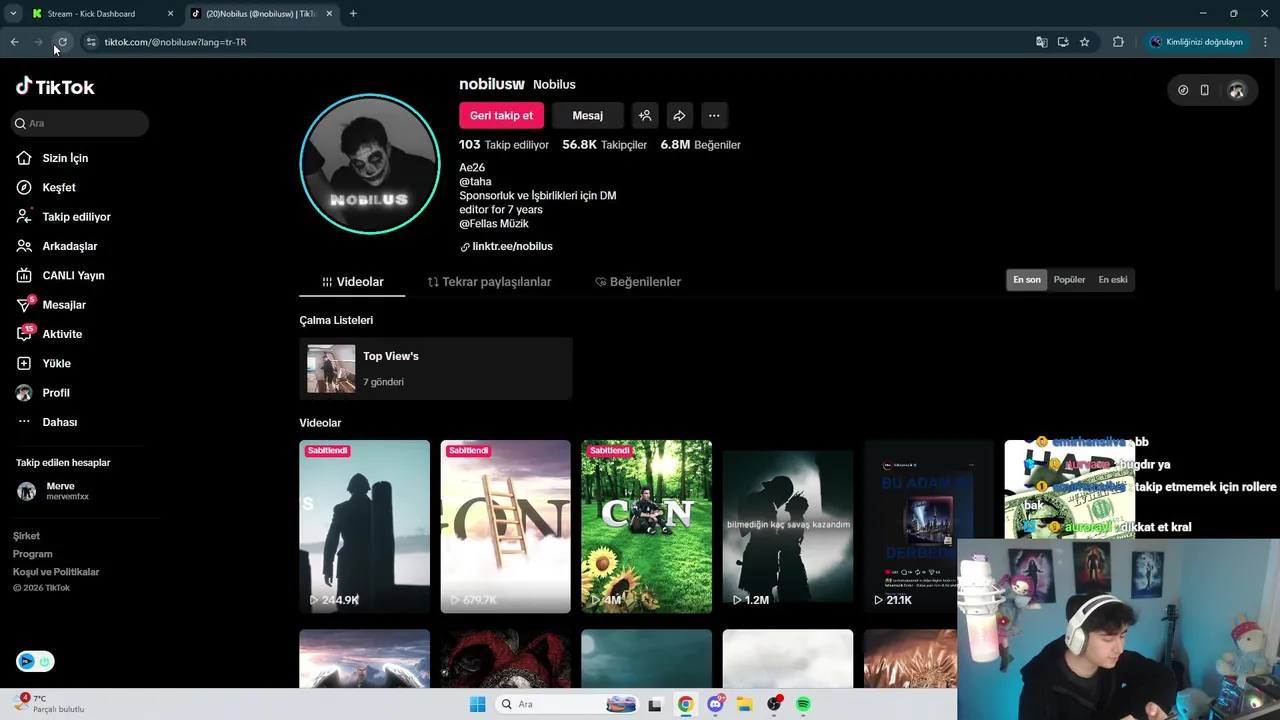The image size is (1280, 720).
Task: Expand Program footer section
Action: tap(32, 554)
